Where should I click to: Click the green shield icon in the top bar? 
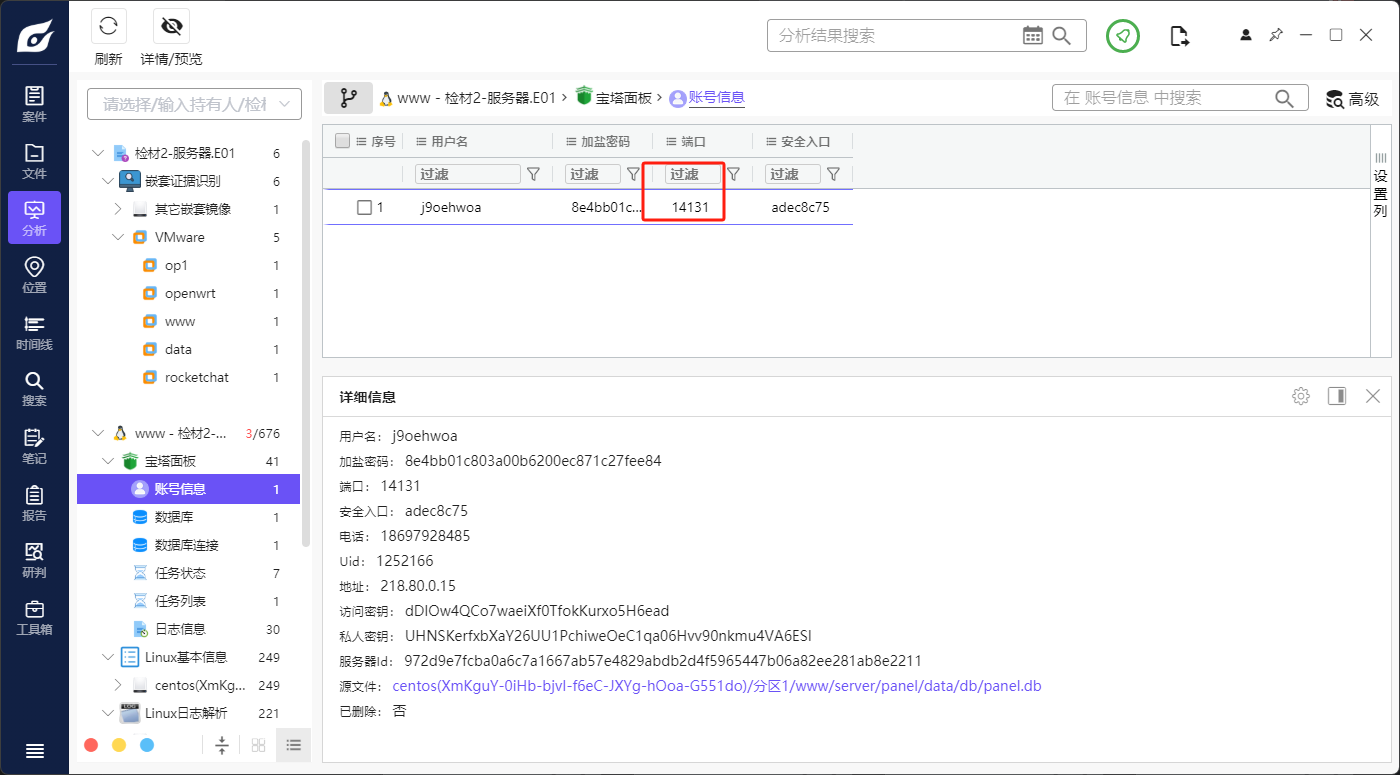click(x=1123, y=36)
